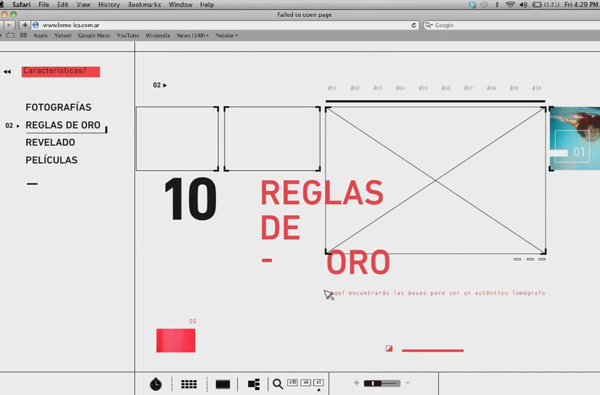
Task: Expand the News (148) bookmark dropdown
Action: 193,35
